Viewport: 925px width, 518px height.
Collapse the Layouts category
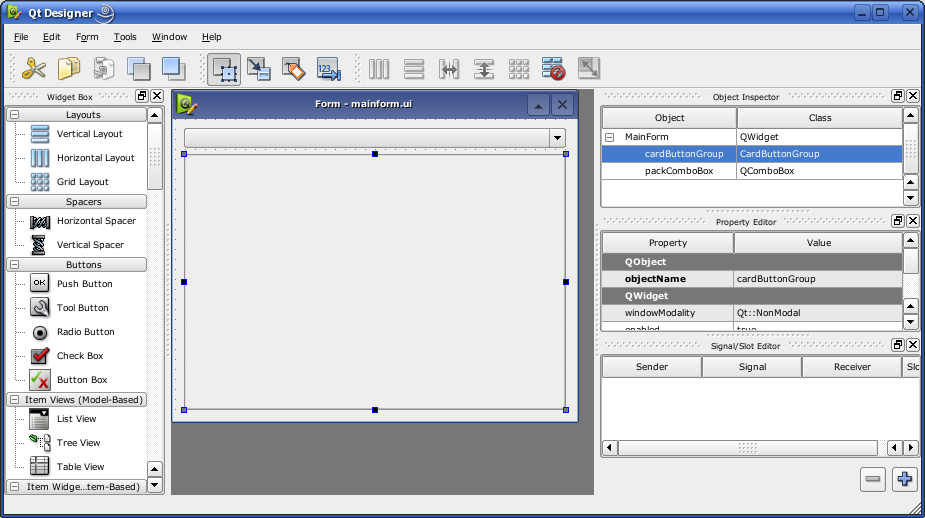[x=15, y=114]
